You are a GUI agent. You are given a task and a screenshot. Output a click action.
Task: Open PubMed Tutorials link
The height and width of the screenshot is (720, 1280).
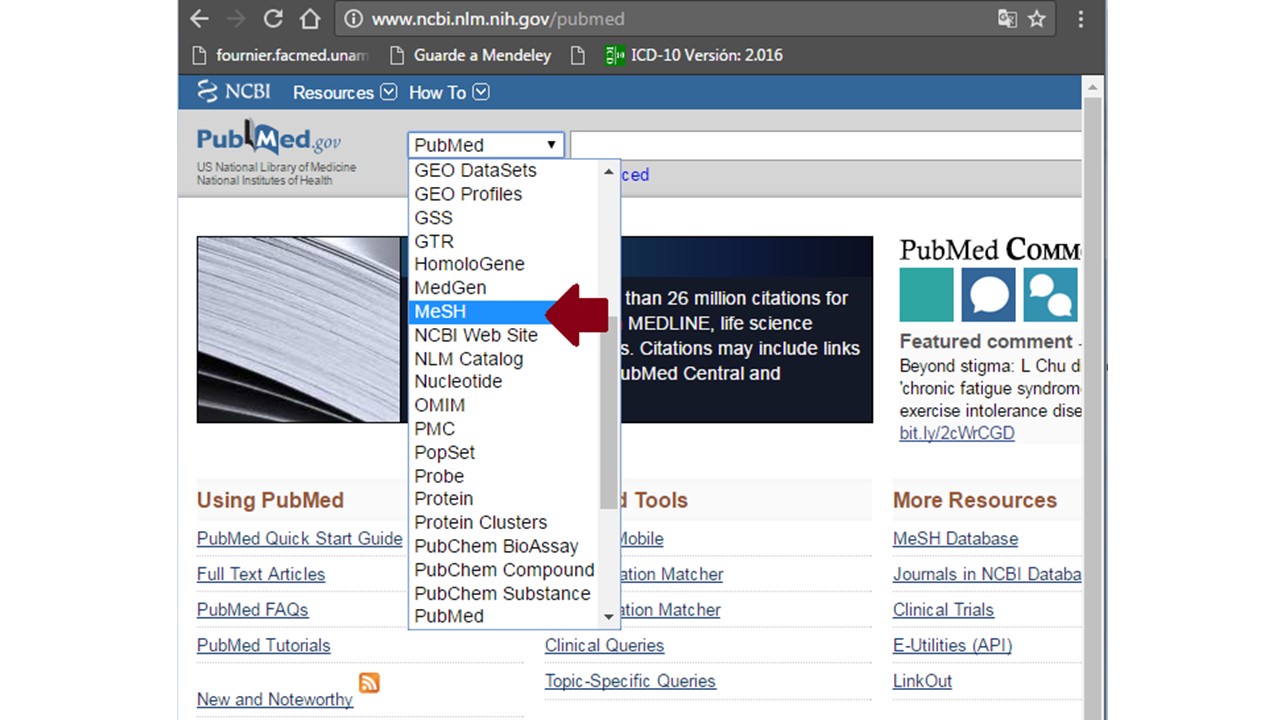[x=264, y=646]
